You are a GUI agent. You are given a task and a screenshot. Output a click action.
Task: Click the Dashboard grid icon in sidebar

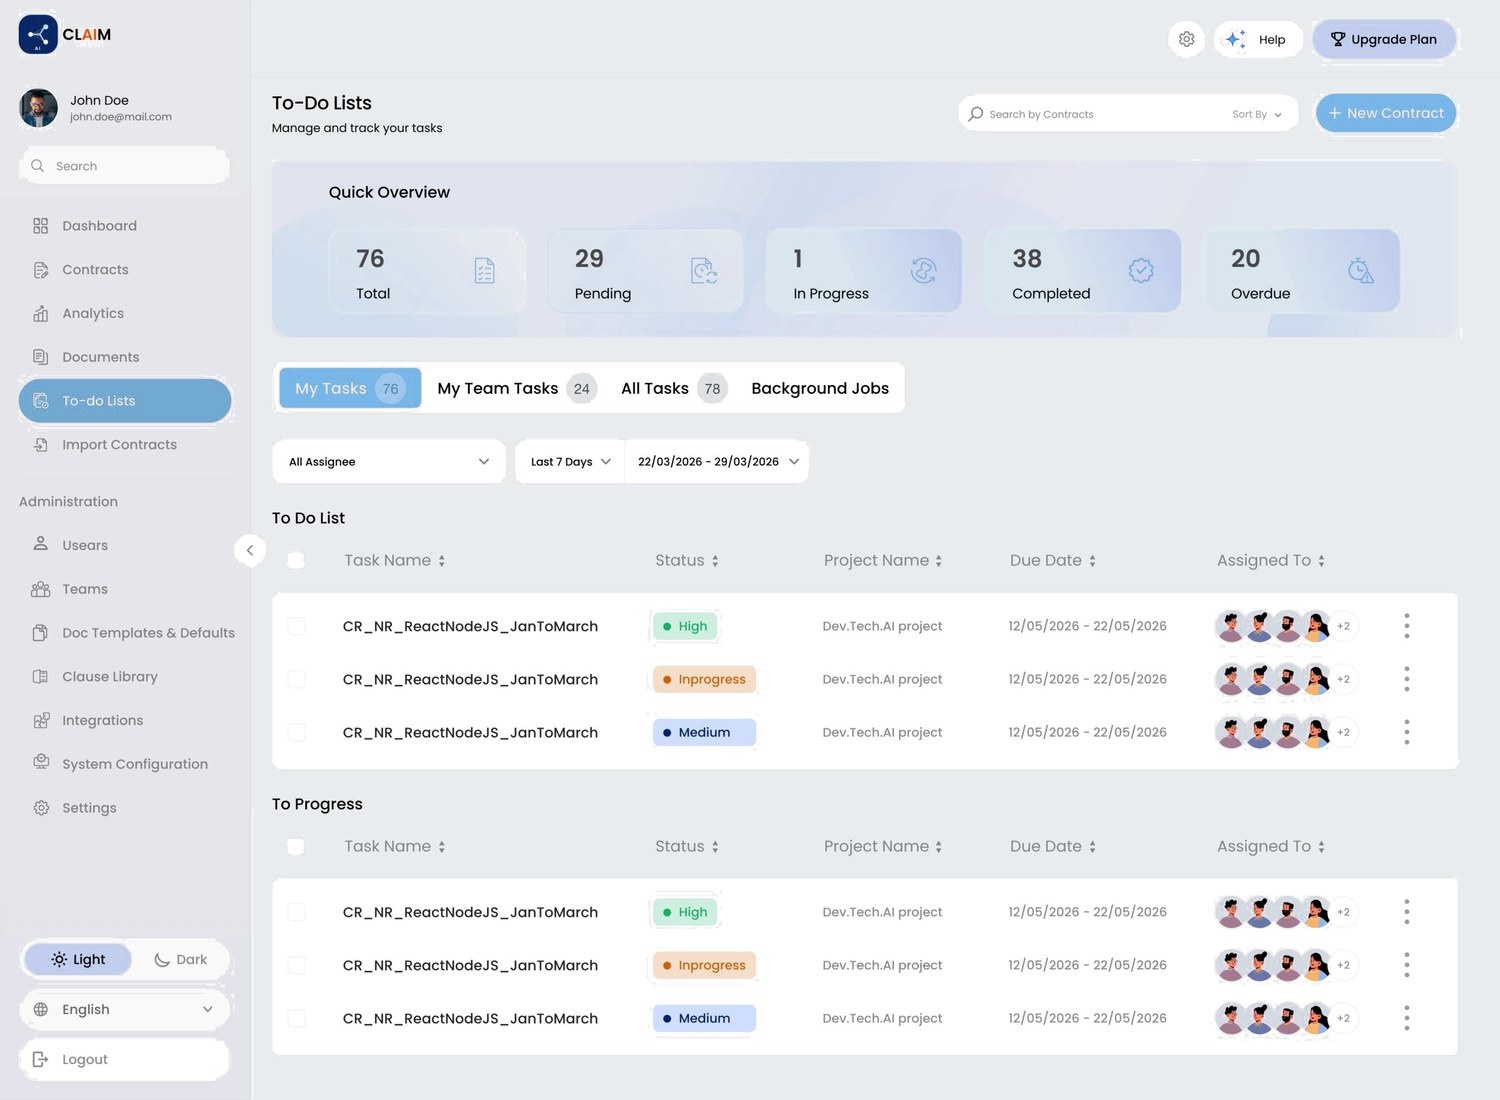40,226
